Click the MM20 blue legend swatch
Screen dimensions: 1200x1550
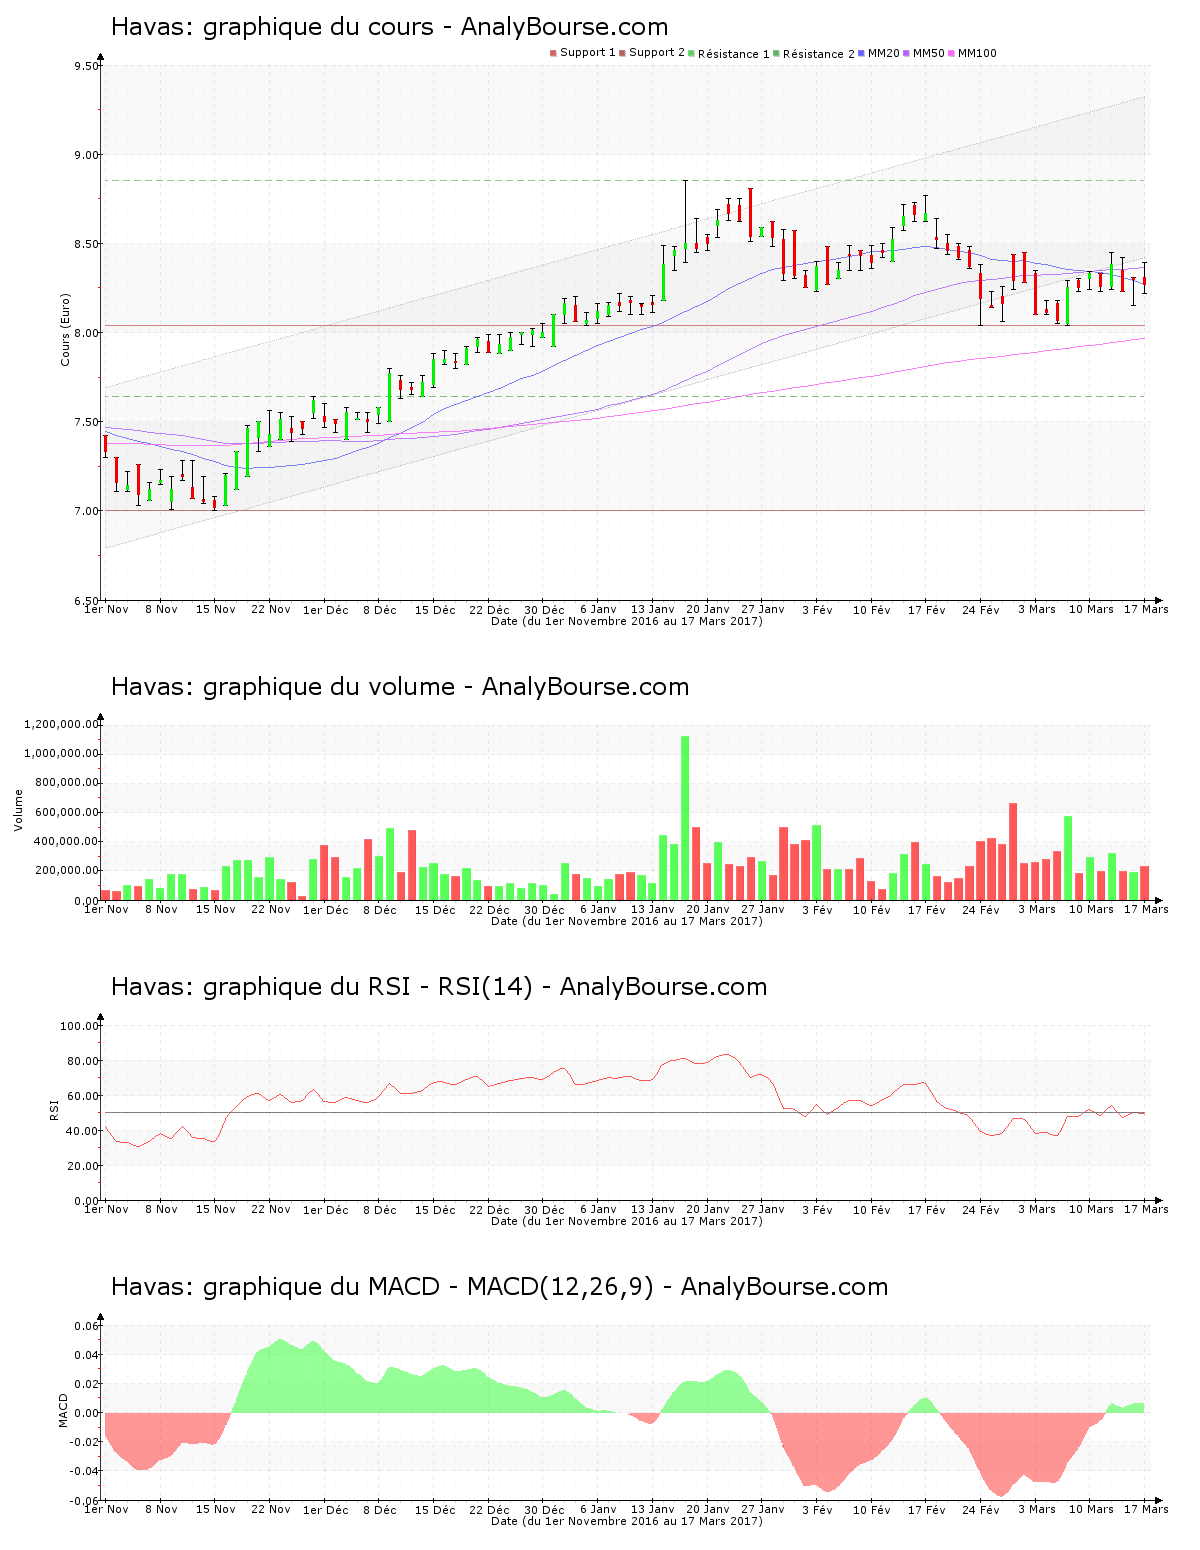pos(862,53)
